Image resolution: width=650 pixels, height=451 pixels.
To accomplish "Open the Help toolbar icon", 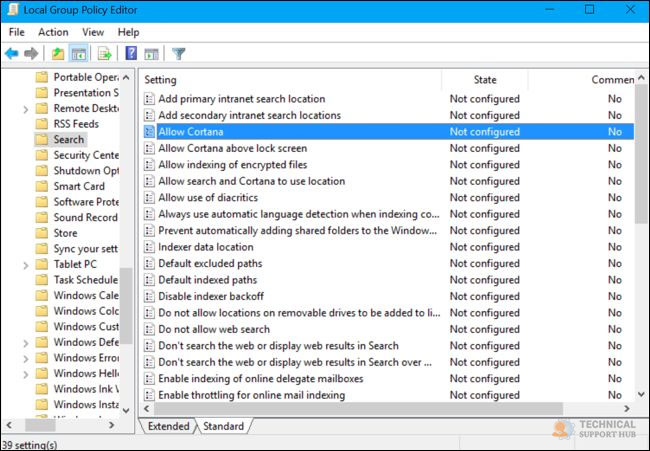I will [131, 53].
